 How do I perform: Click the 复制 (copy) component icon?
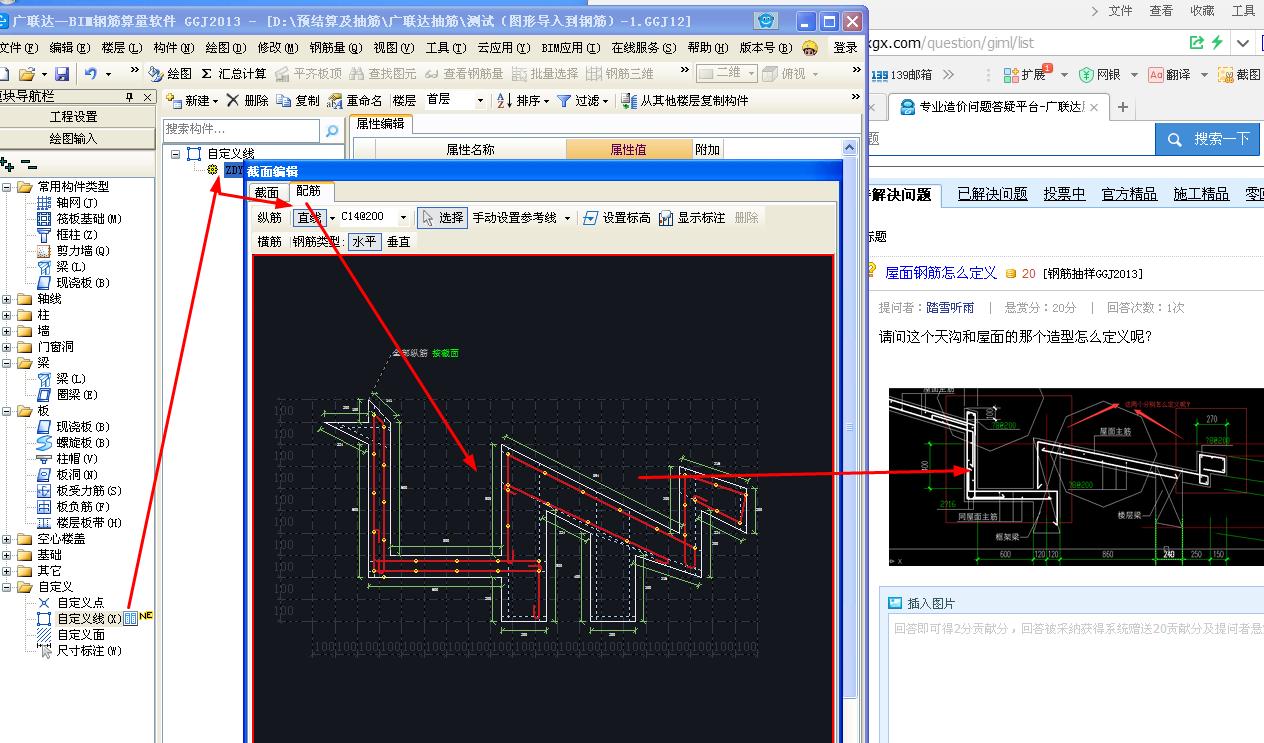[284, 100]
